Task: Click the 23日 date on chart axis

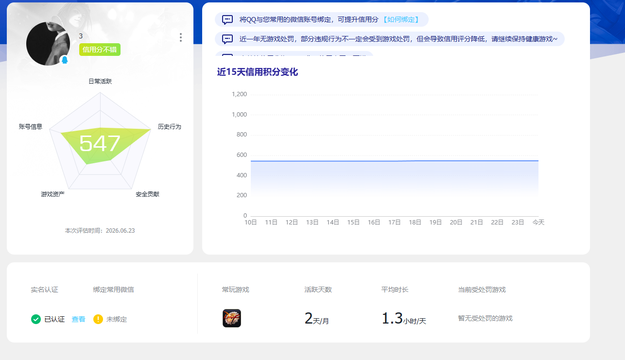Action: click(x=518, y=222)
